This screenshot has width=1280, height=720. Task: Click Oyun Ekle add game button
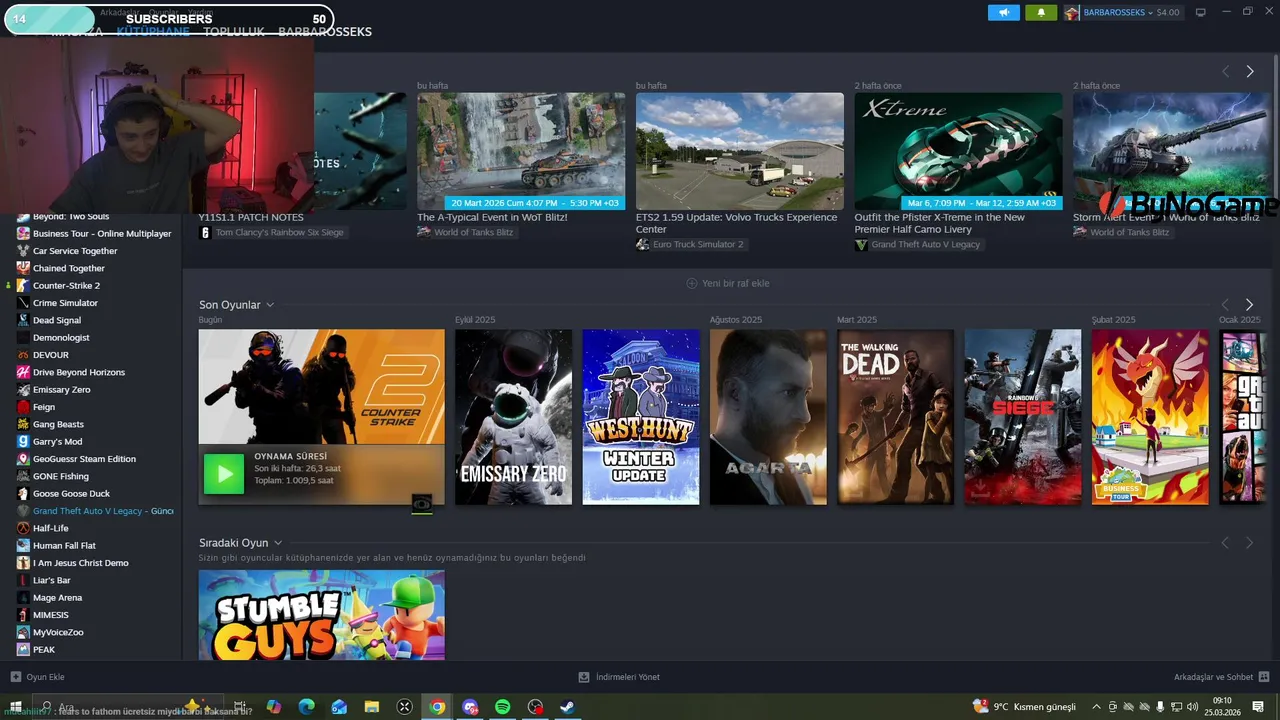point(38,677)
